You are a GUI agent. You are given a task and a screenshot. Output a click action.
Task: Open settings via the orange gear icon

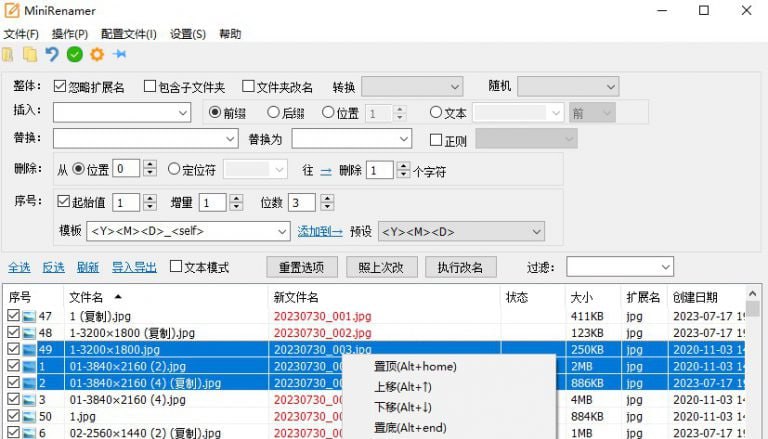coord(97,54)
